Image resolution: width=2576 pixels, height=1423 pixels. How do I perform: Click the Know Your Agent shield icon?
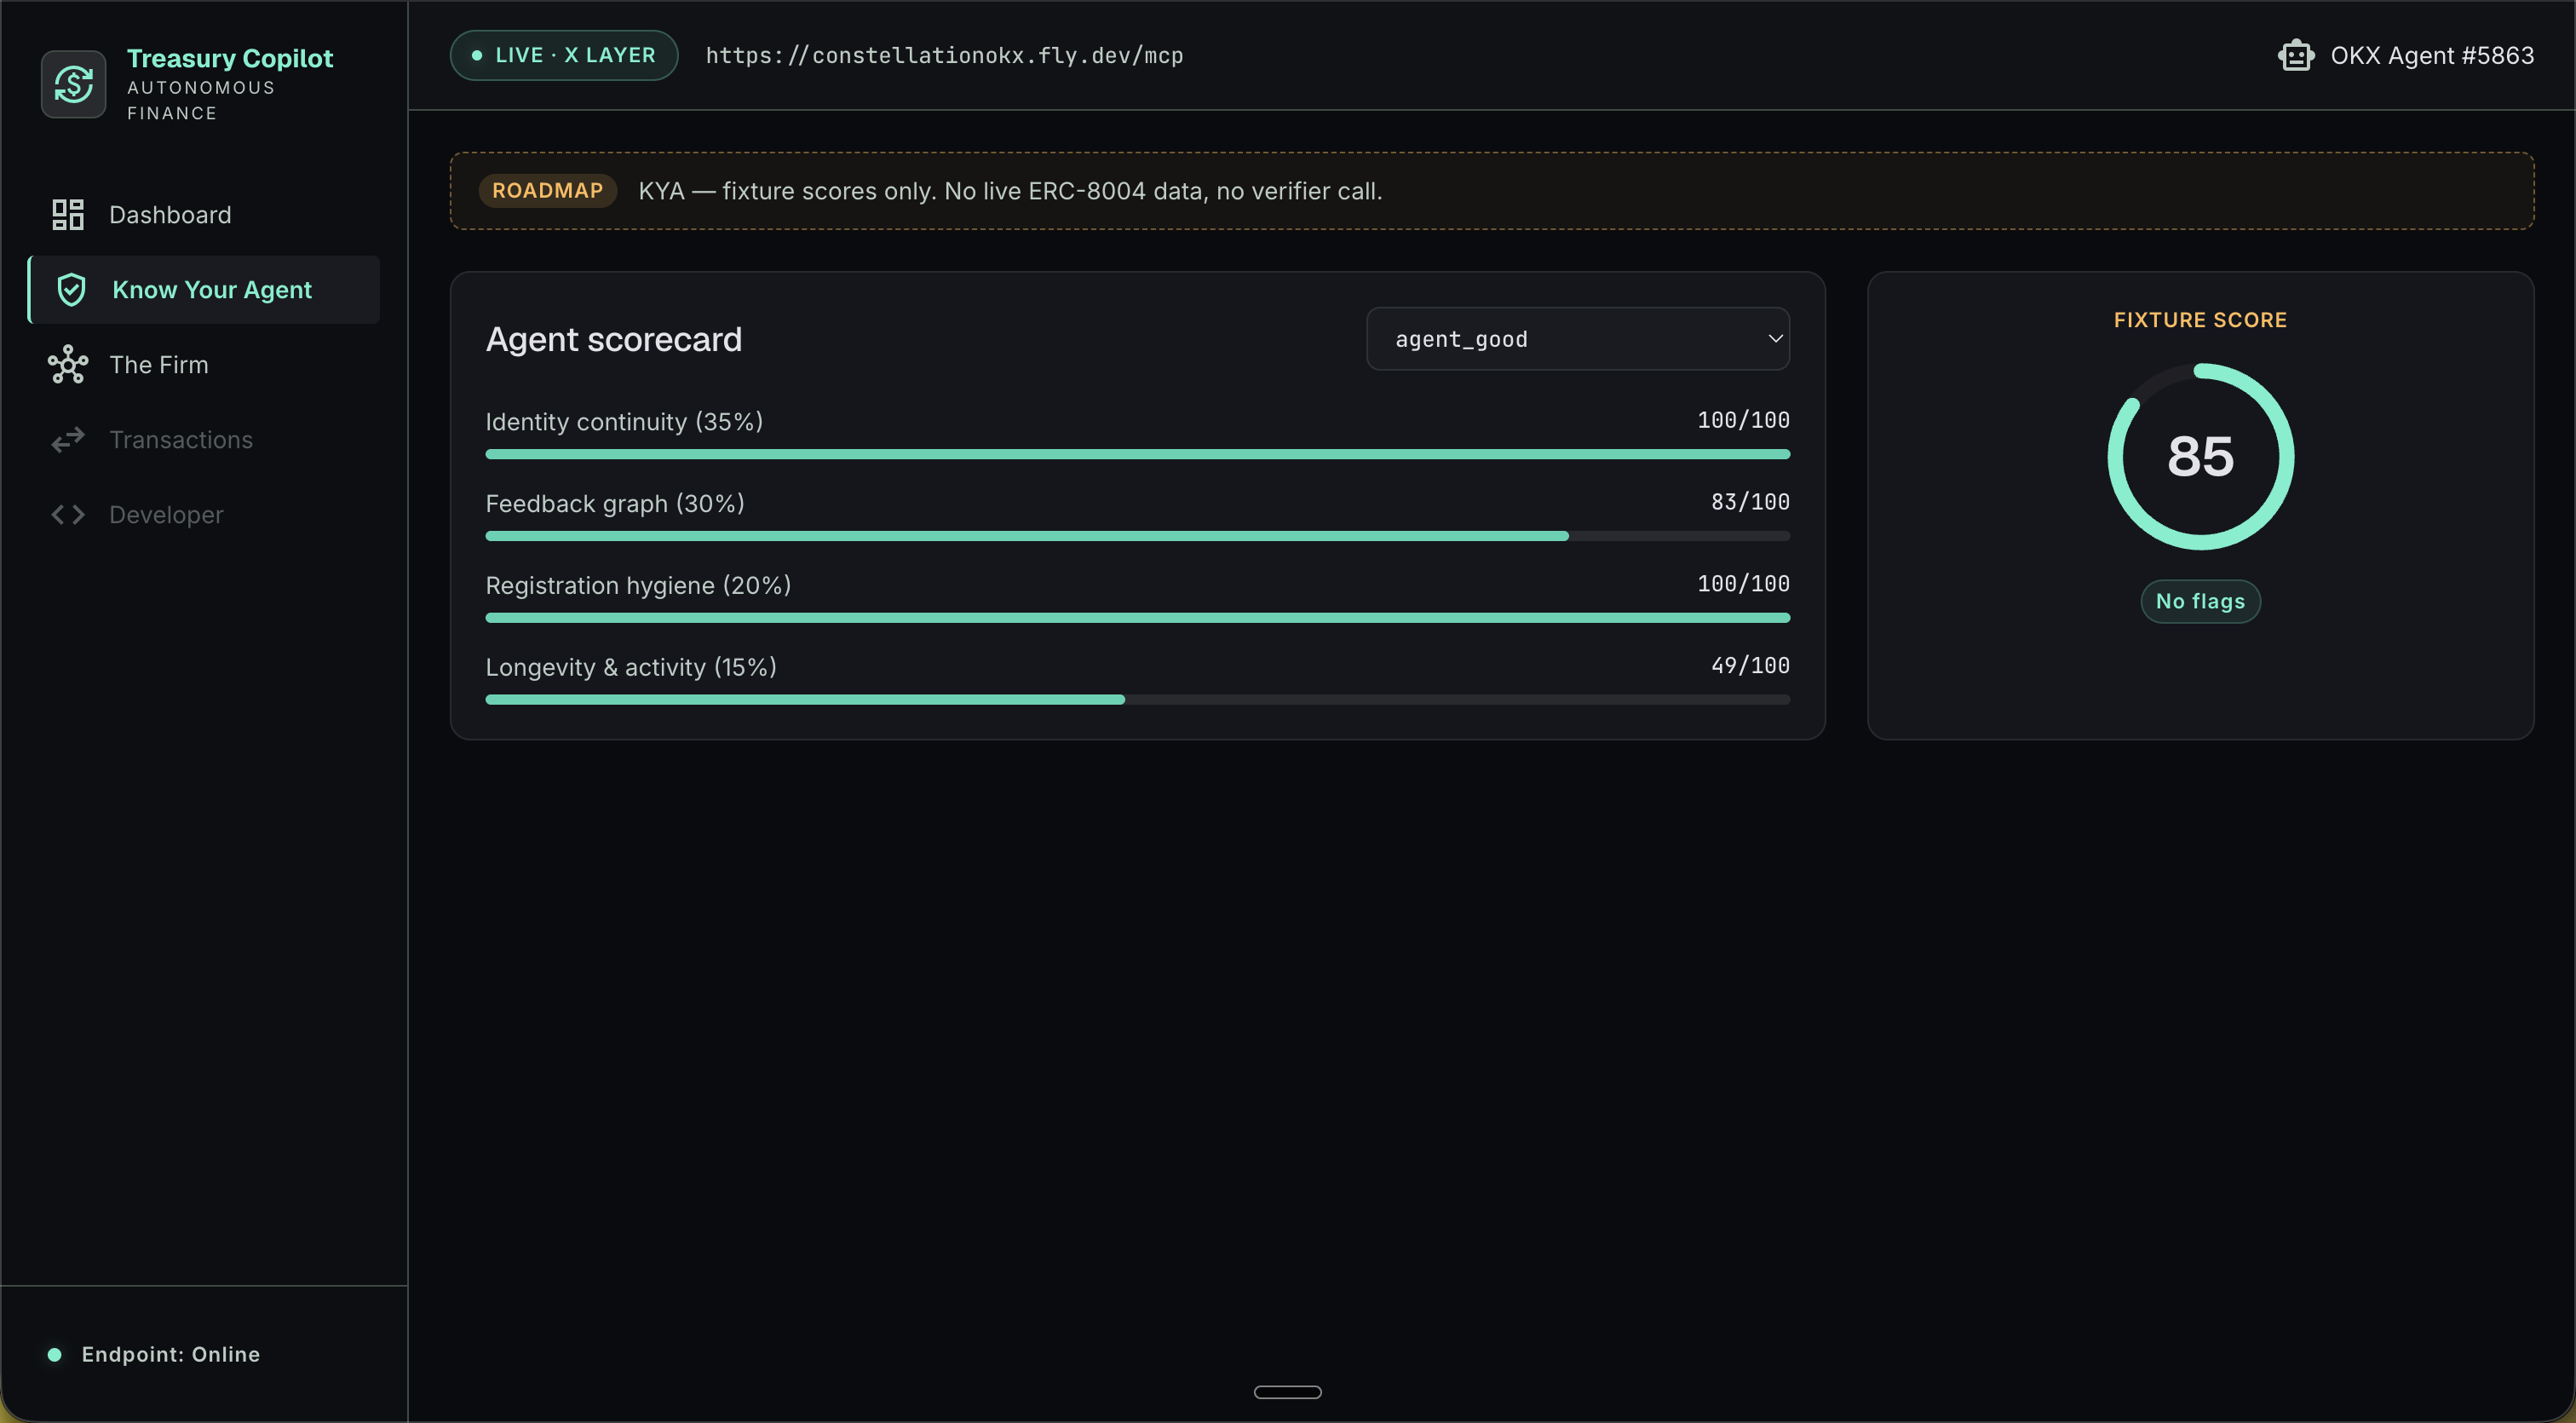(x=71, y=290)
